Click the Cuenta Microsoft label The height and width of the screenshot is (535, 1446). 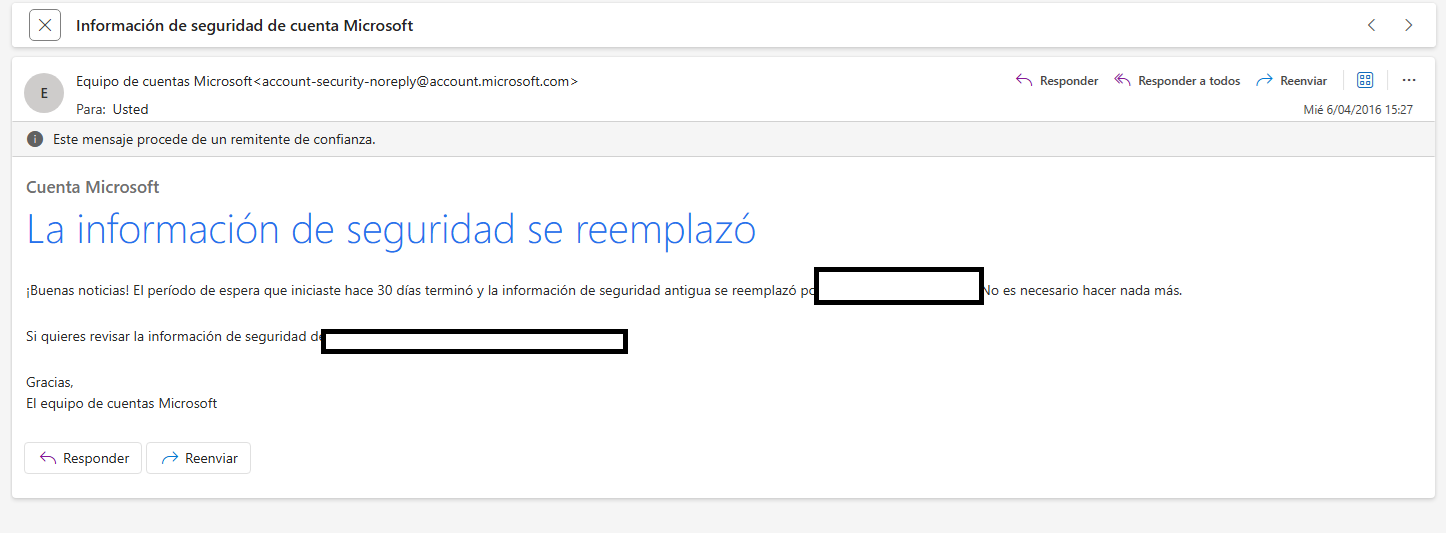click(x=93, y=187)
